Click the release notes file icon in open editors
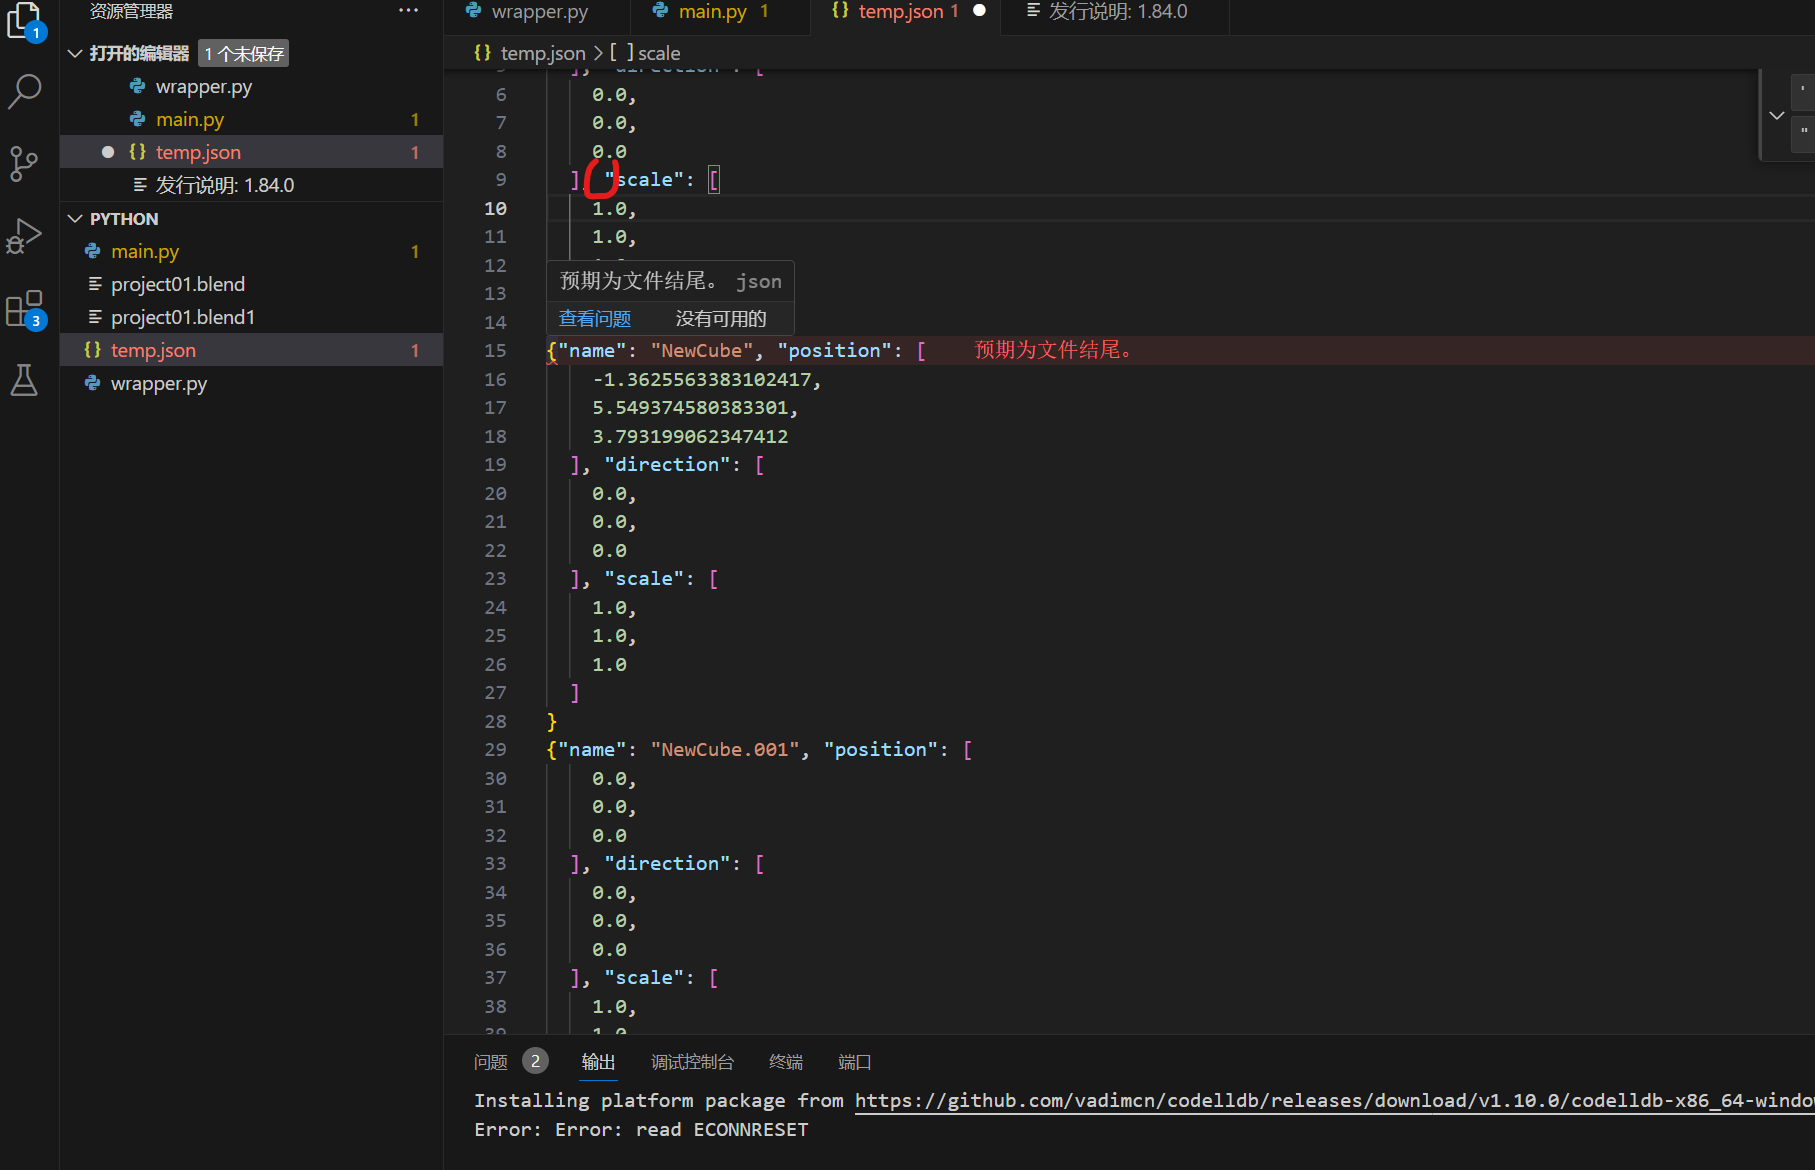Image resolution: width=1815 pixels, height=1170 pixels. pos(140,185)
